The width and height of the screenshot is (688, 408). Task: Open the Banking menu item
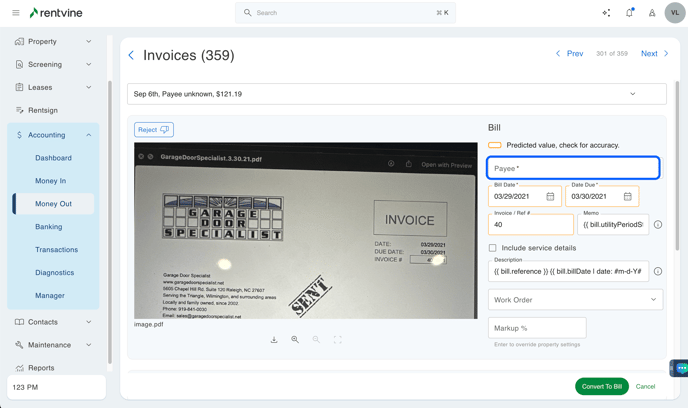(x=49, y=227)
